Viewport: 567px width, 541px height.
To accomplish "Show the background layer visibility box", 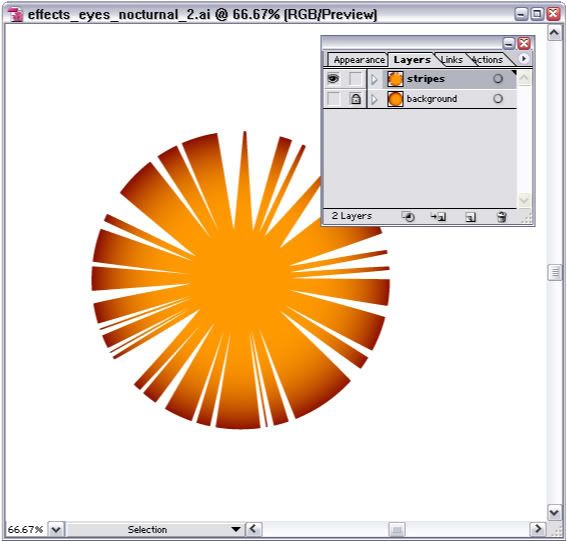I will tap(333, 99).
